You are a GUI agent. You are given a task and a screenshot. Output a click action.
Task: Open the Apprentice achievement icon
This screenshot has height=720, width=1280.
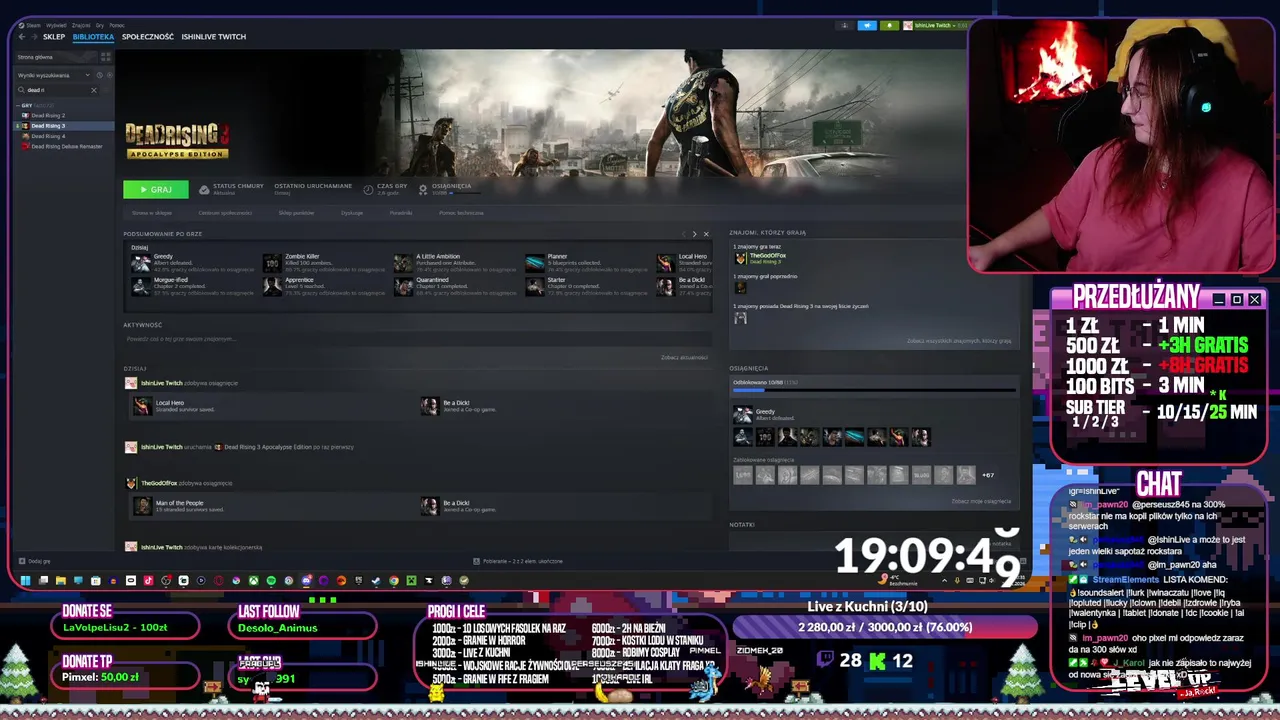[x=272, y=286]
